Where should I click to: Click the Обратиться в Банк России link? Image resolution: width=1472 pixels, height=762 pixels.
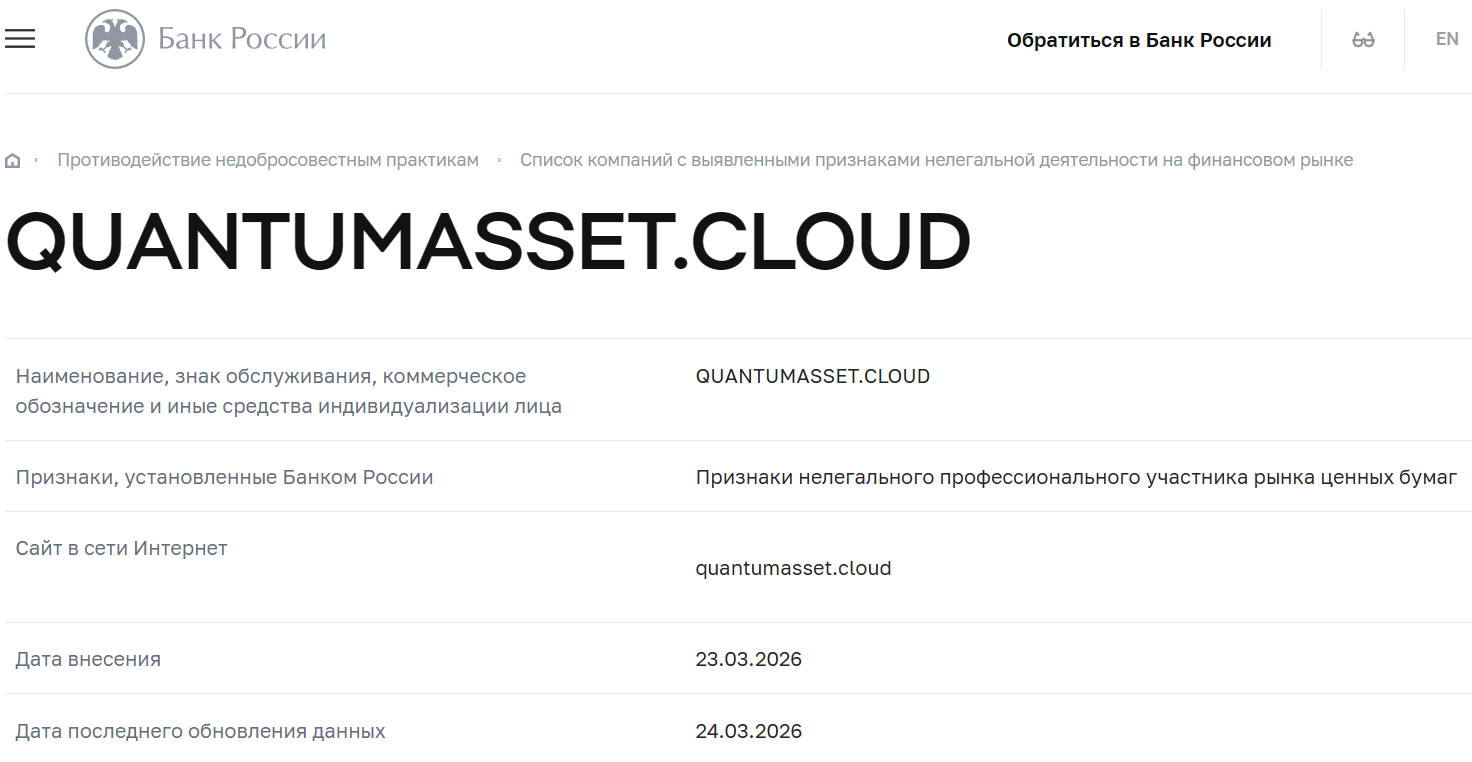[1139, 39]
